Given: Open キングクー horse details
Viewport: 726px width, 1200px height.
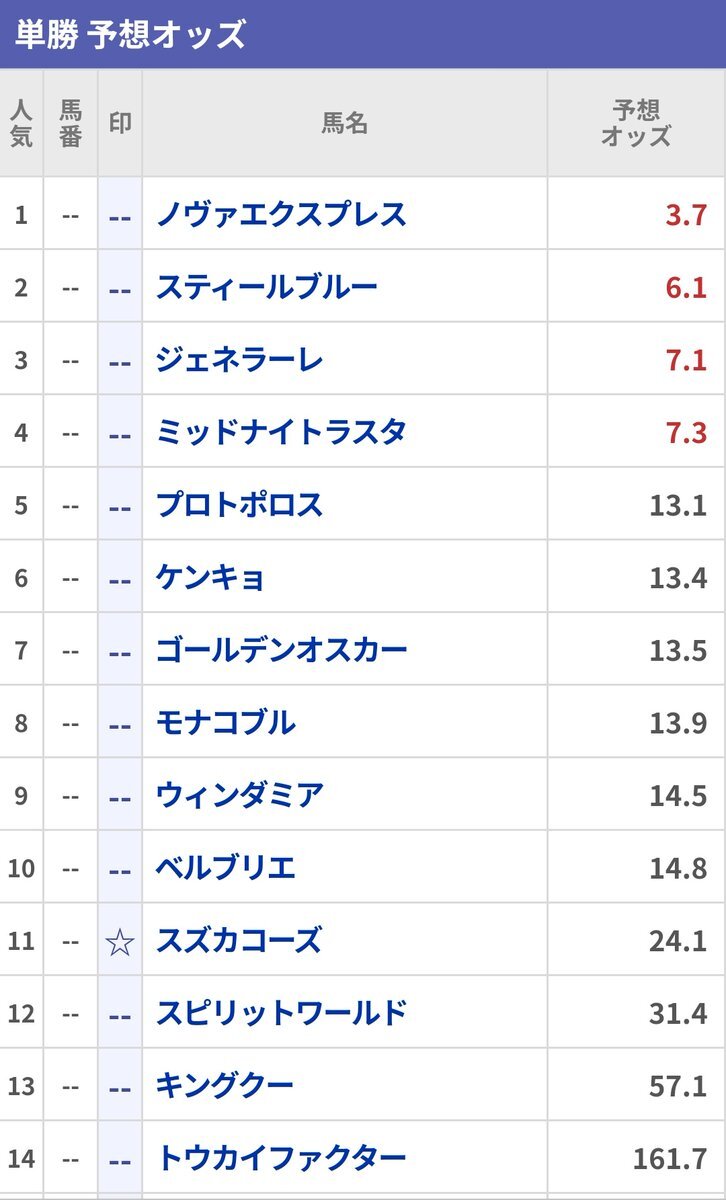Looking at the screenshot, I should (x=225, y=1085).
